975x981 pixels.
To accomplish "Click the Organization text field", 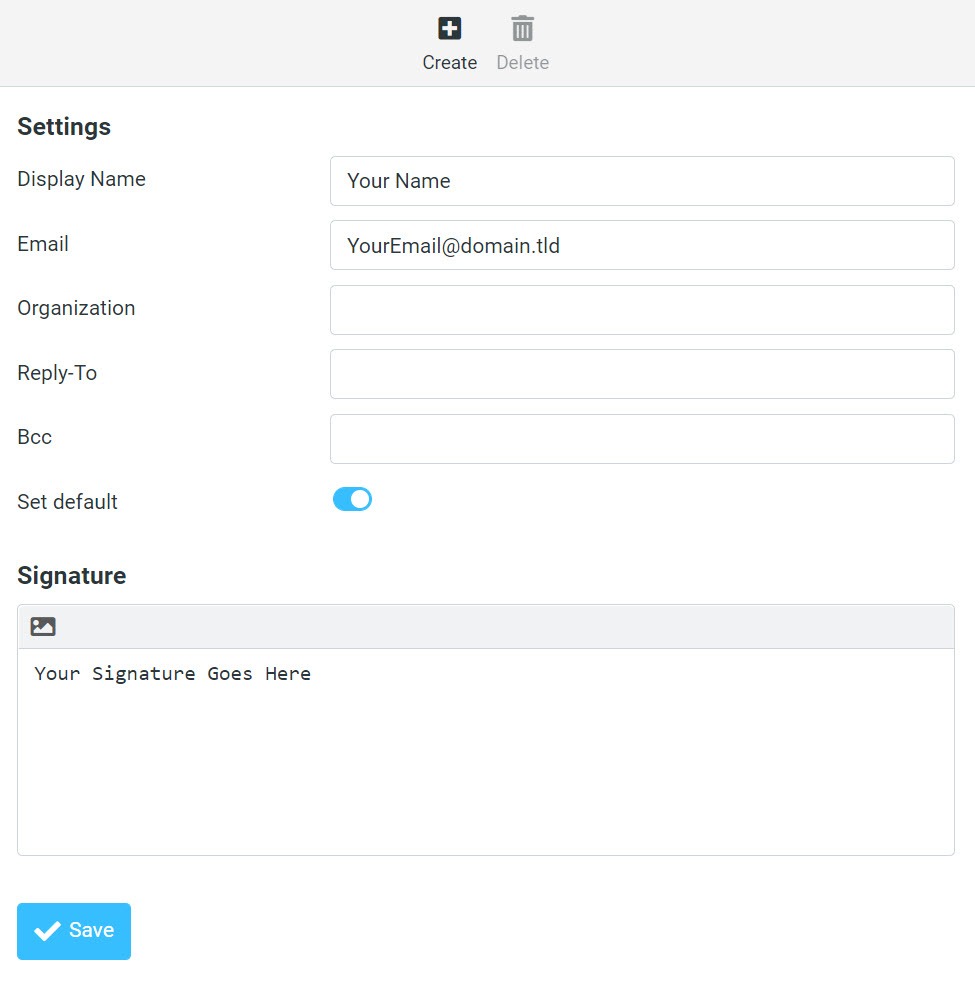I will pyautogui.click(x=642, y=310).
